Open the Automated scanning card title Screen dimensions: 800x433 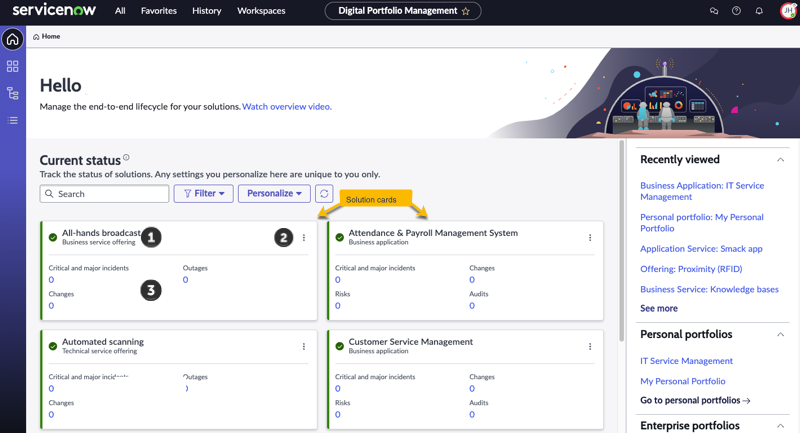pyautogui.click(x=103, y=342)
